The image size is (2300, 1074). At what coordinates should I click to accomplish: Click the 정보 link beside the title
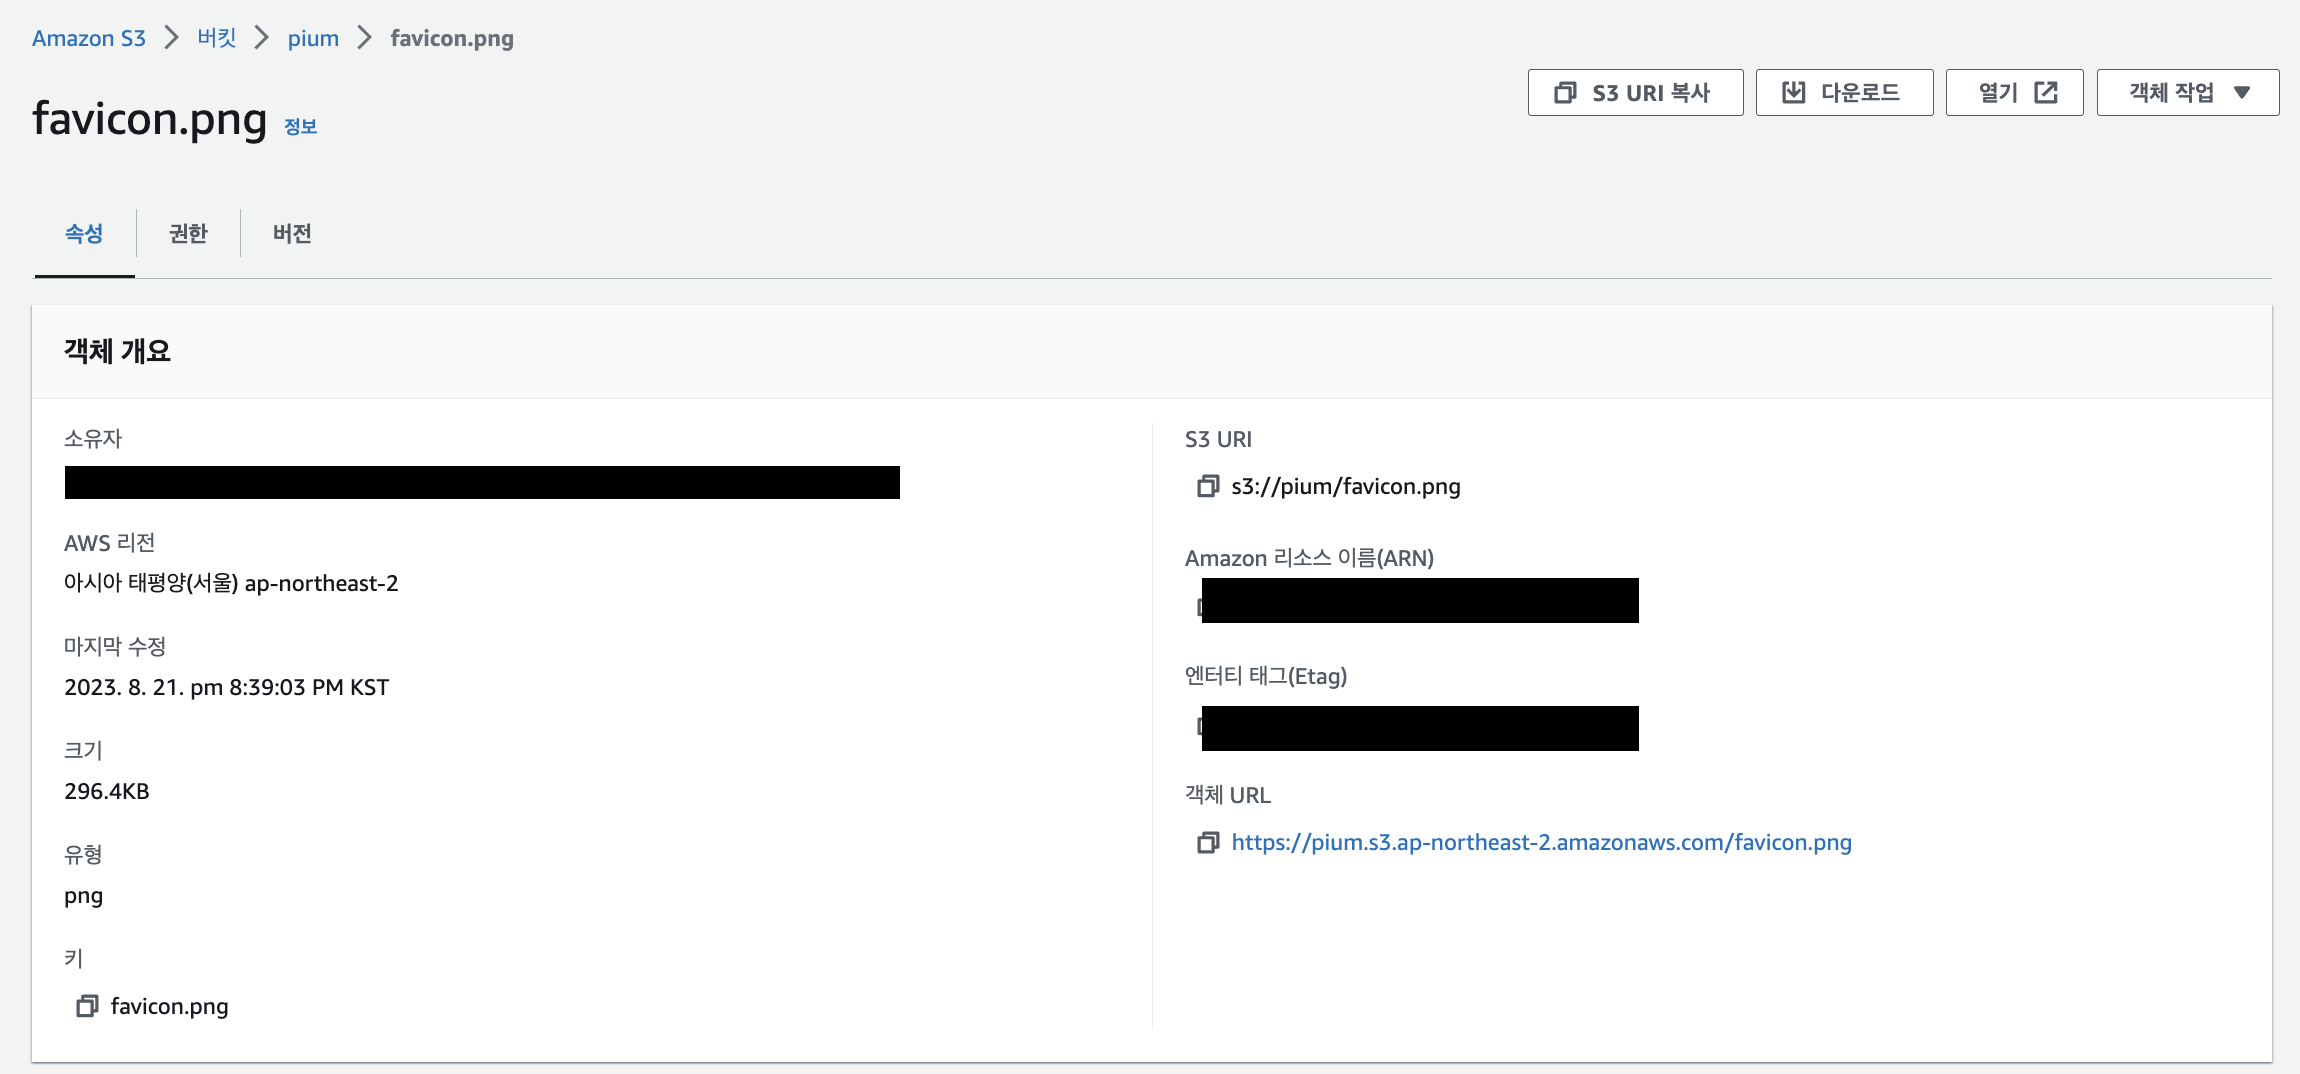pos(300,126)
